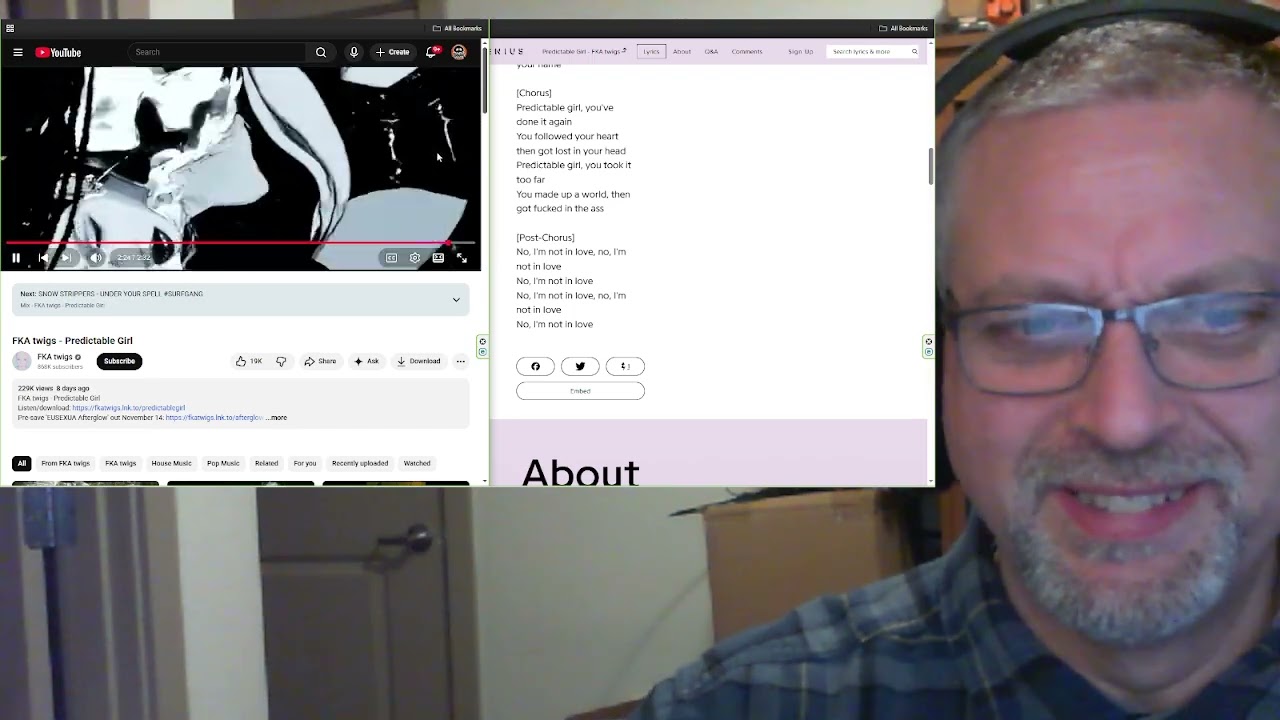Expand description with ...more
The height and width of the screenshot is (720, 1280).
(277, 418)
